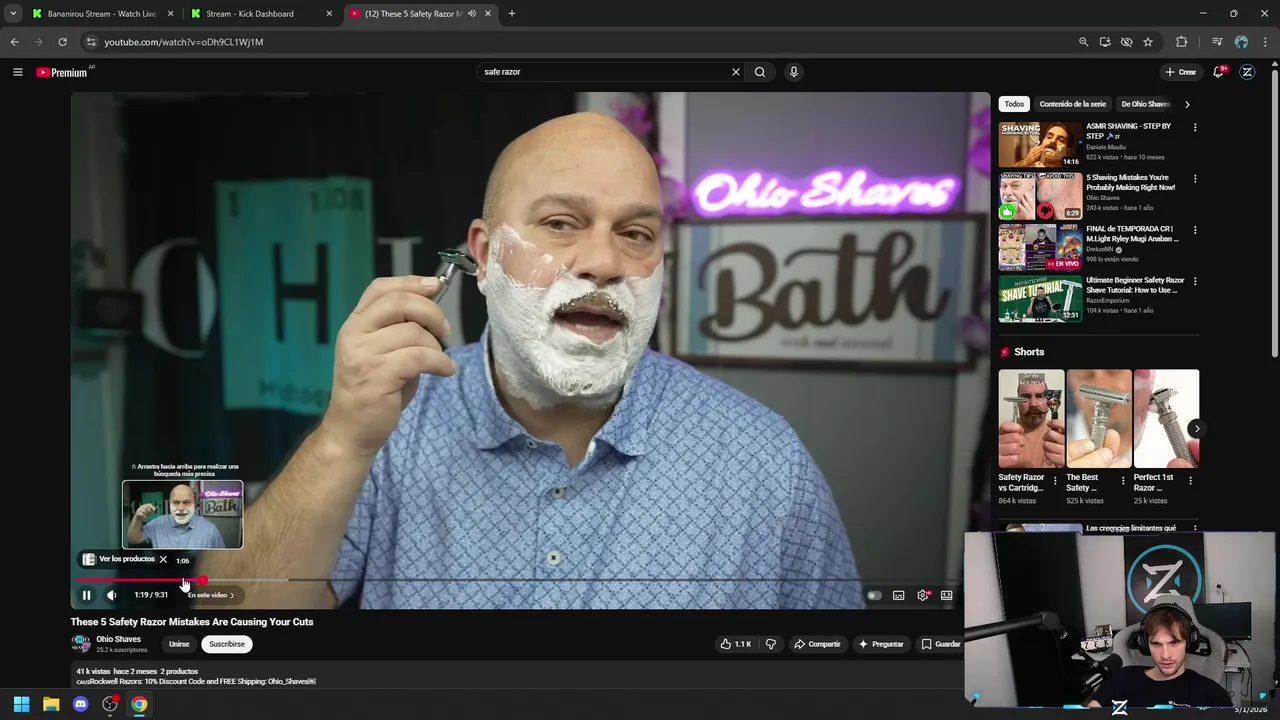The width and height of the screenshot is (1280, 720).
Task: Install app icon in address bar
Action: [1105, 42]
